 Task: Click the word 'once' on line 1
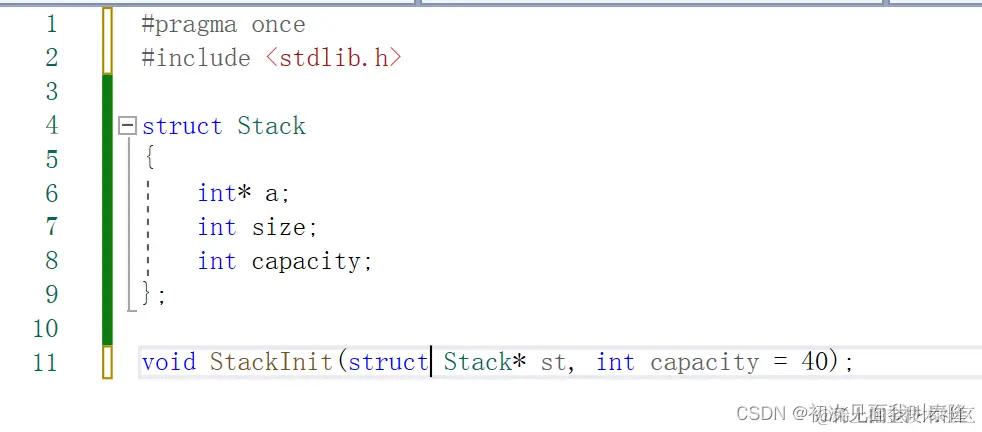[x=278, y=25]
